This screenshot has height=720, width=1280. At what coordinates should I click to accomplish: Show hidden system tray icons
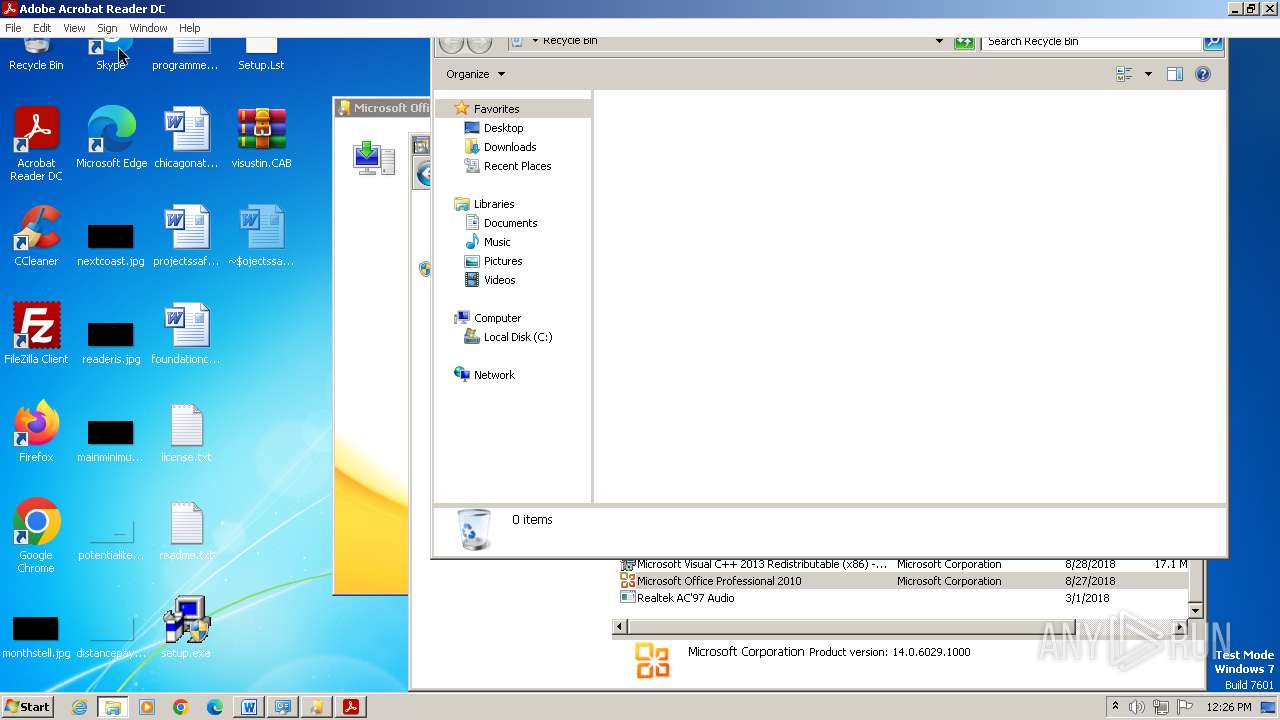click(1115, 707)
